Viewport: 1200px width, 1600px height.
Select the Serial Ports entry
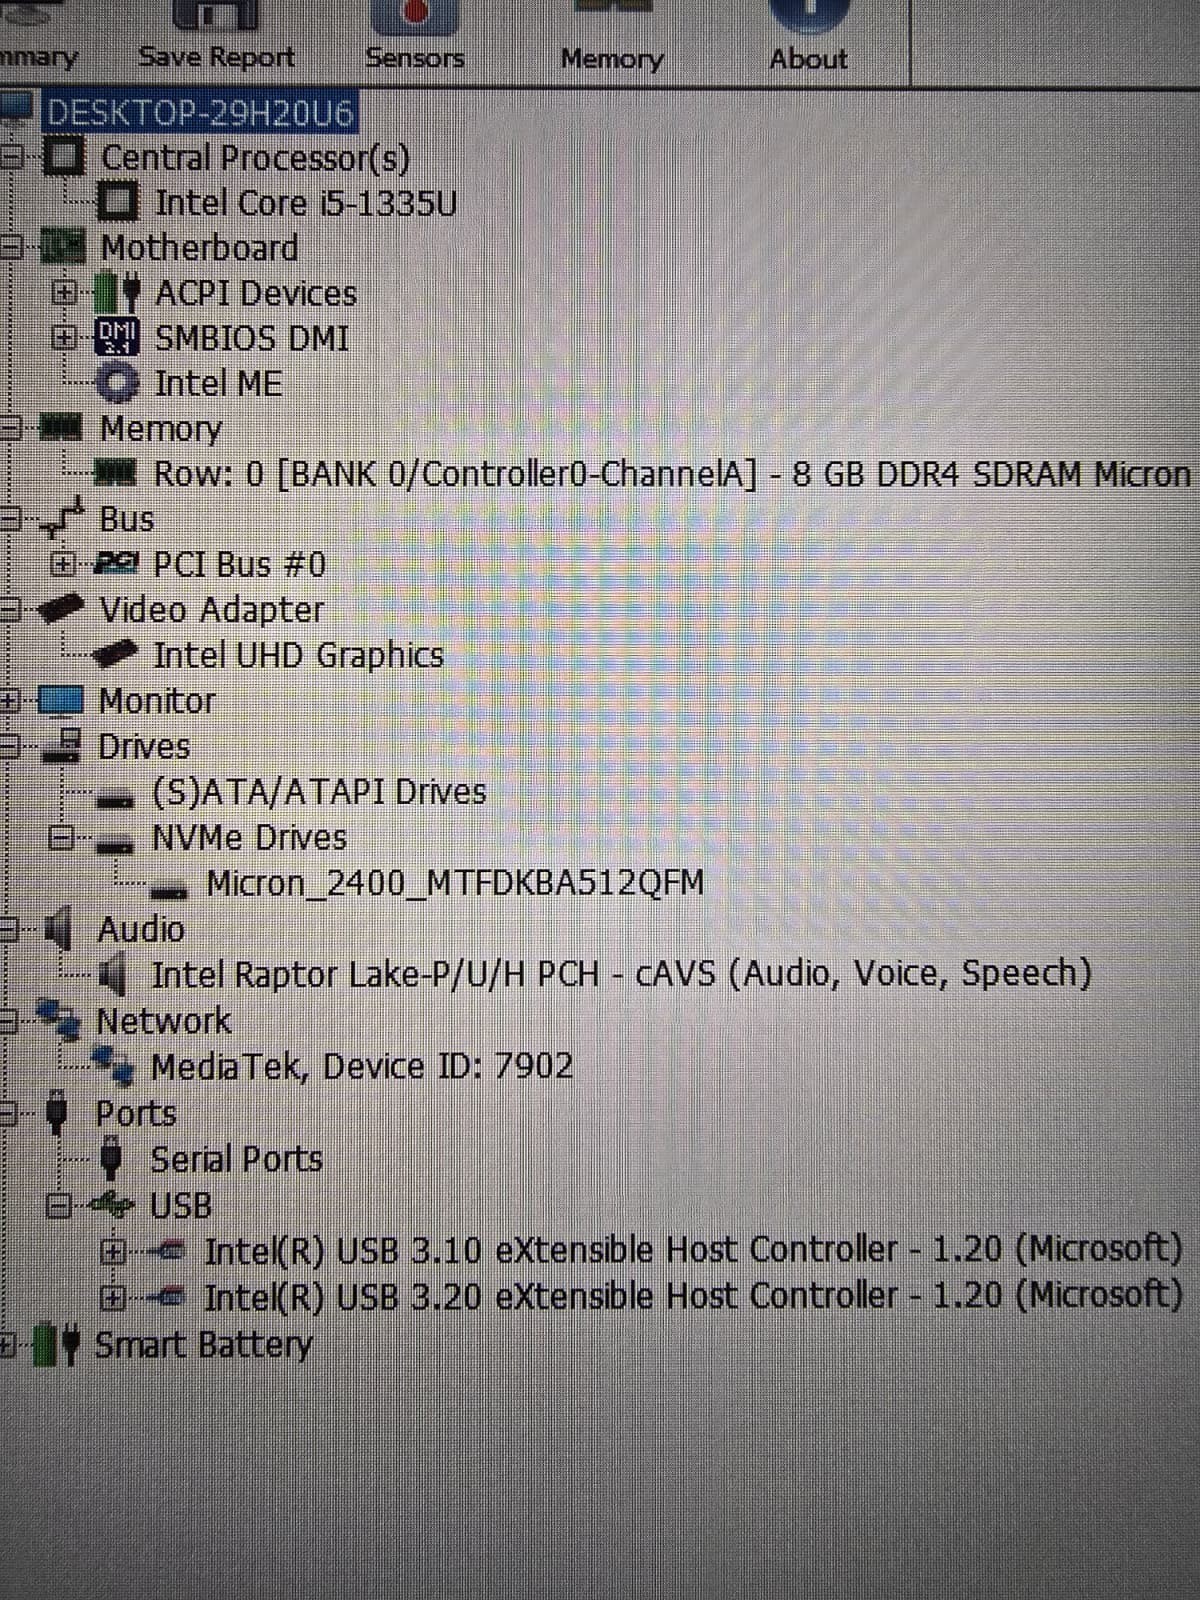(236, 1159)
